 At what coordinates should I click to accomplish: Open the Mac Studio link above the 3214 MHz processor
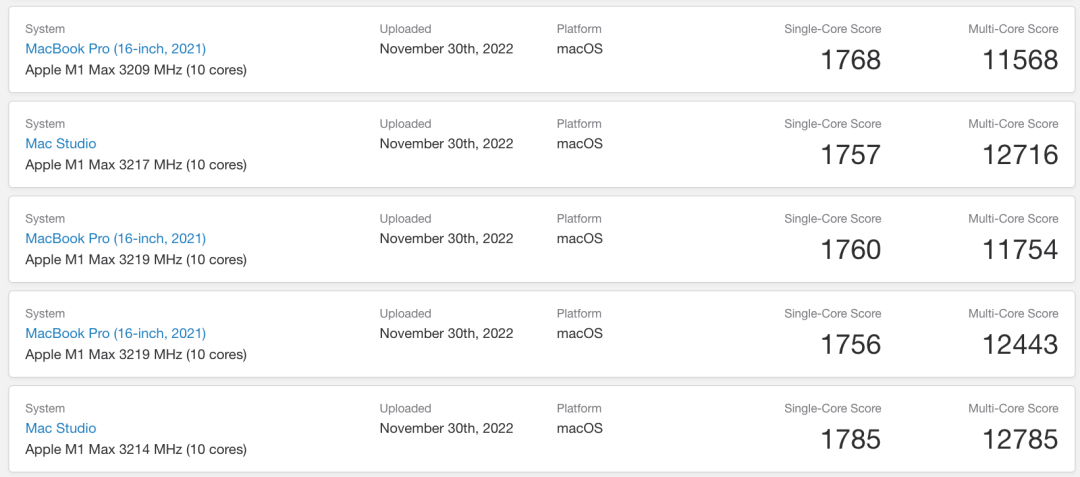coord(61,429)
